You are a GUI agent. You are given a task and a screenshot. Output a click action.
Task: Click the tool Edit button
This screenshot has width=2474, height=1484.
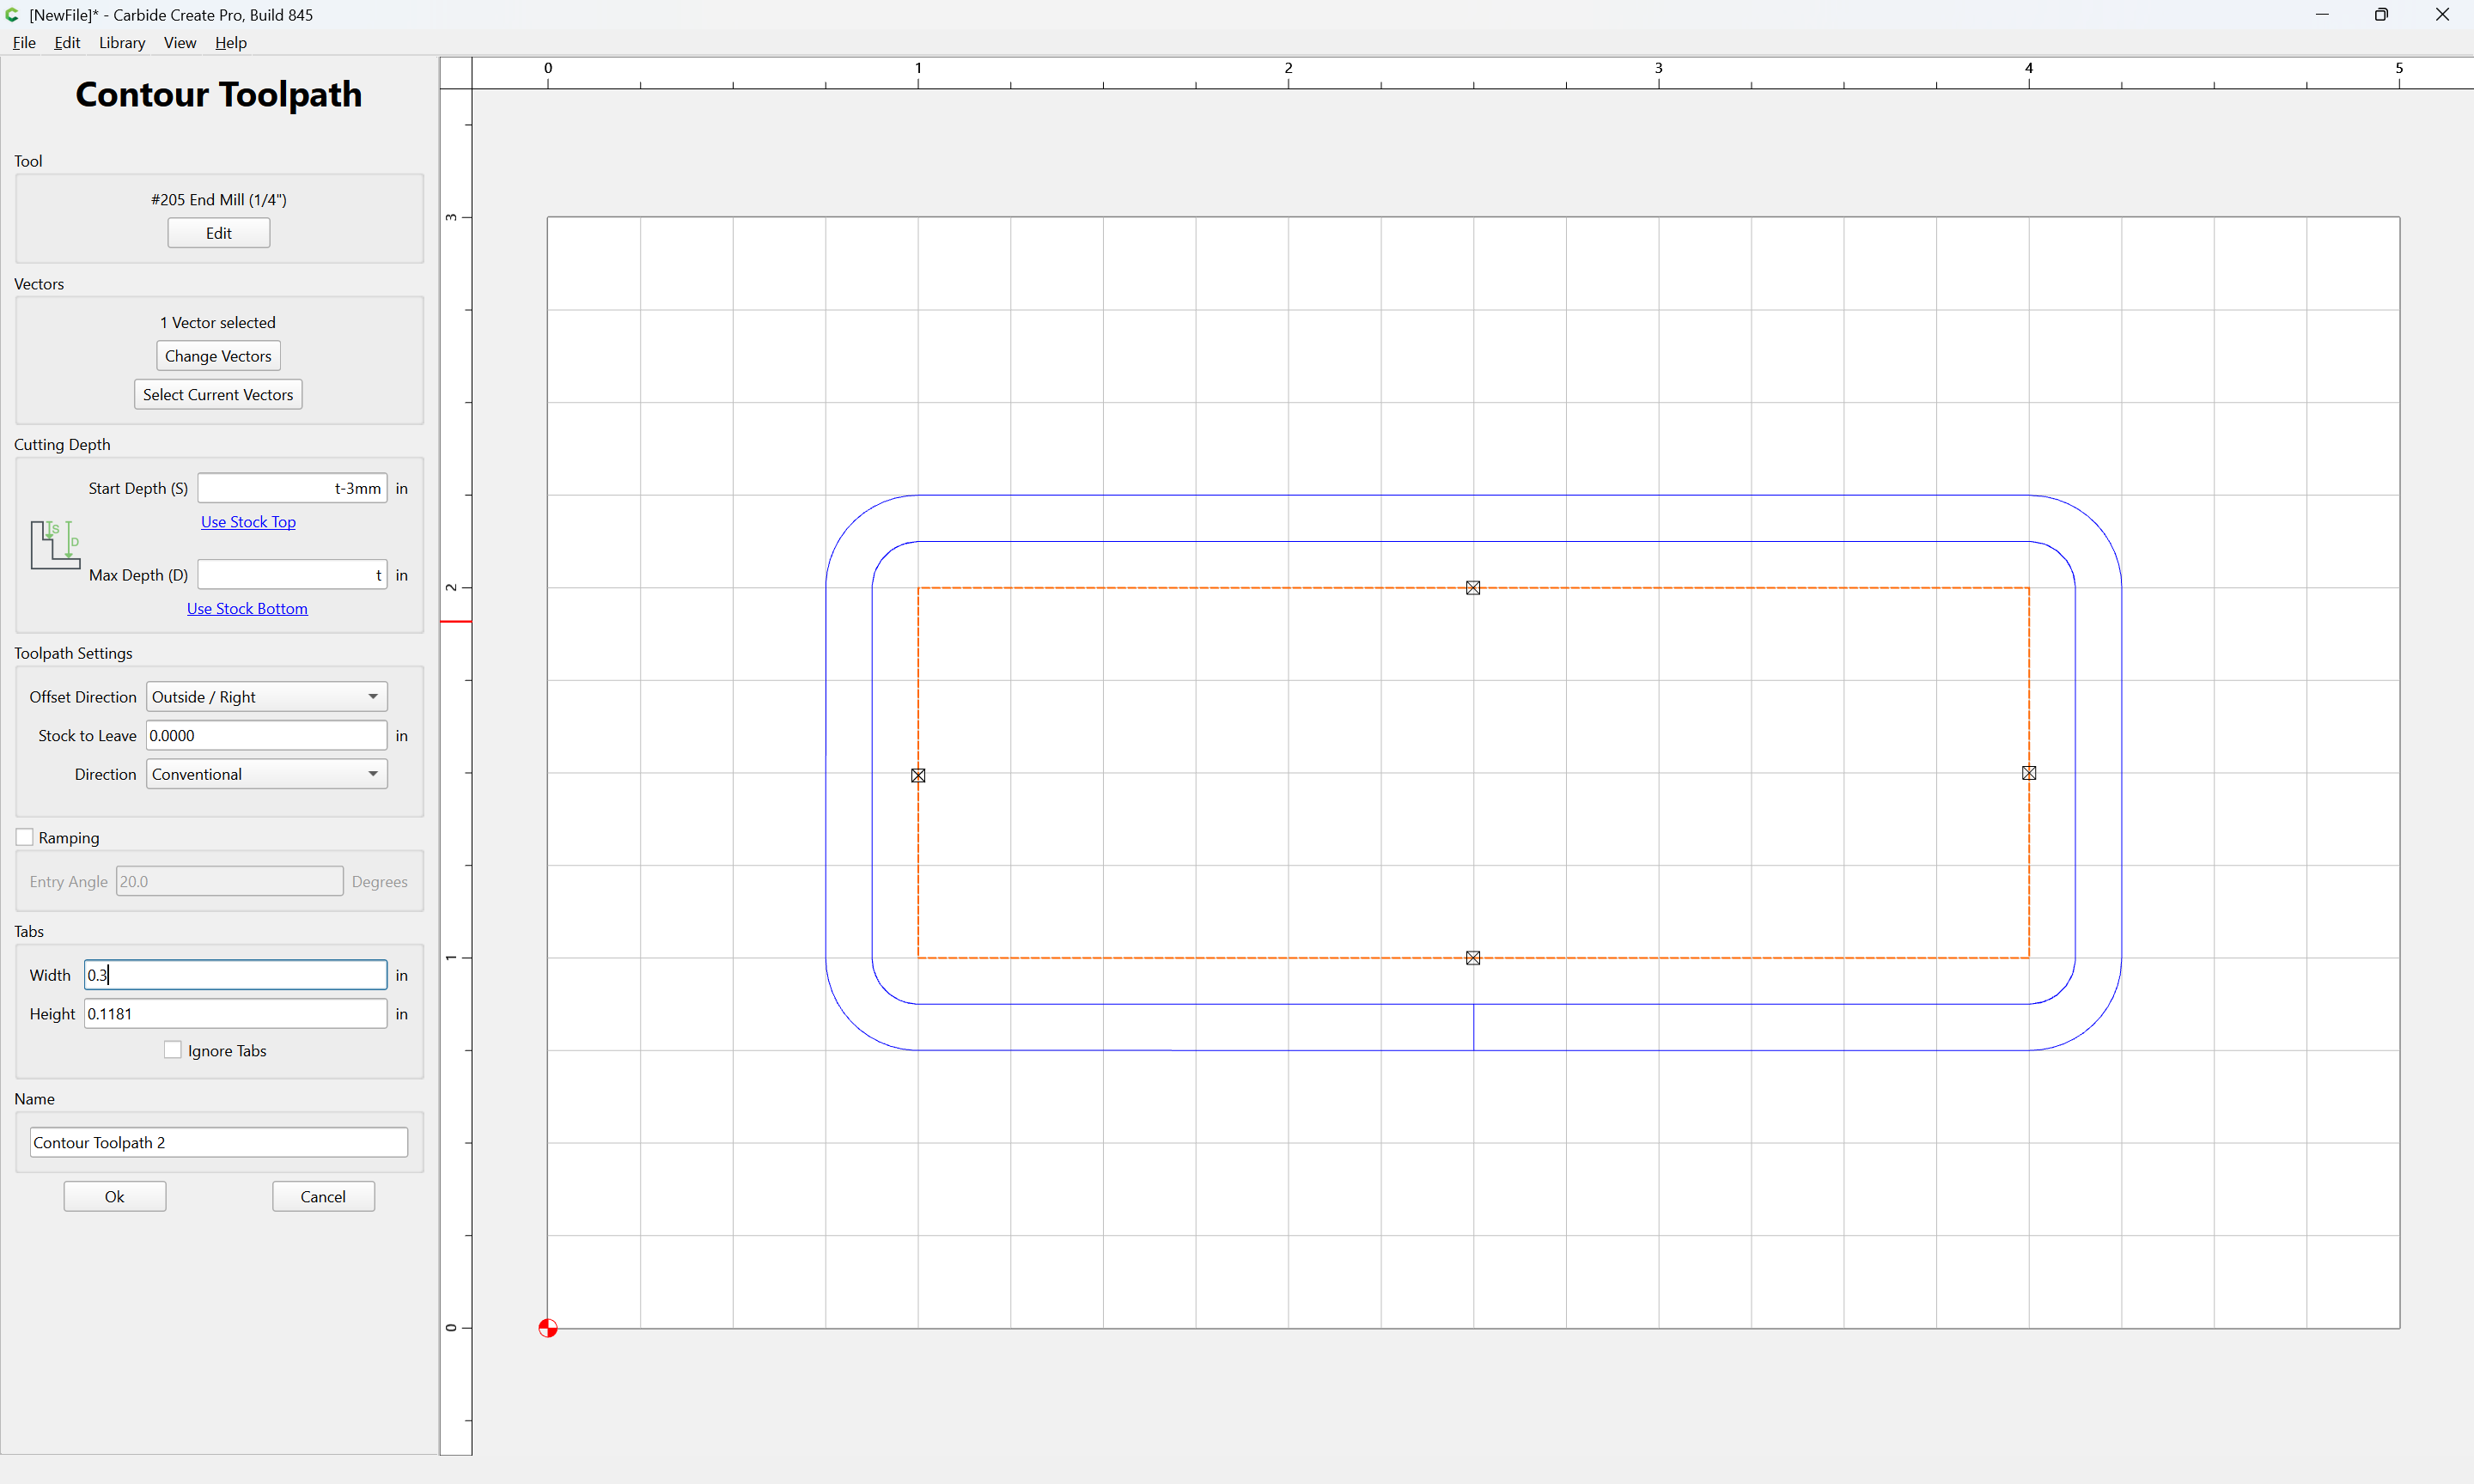tap(219, 233)
